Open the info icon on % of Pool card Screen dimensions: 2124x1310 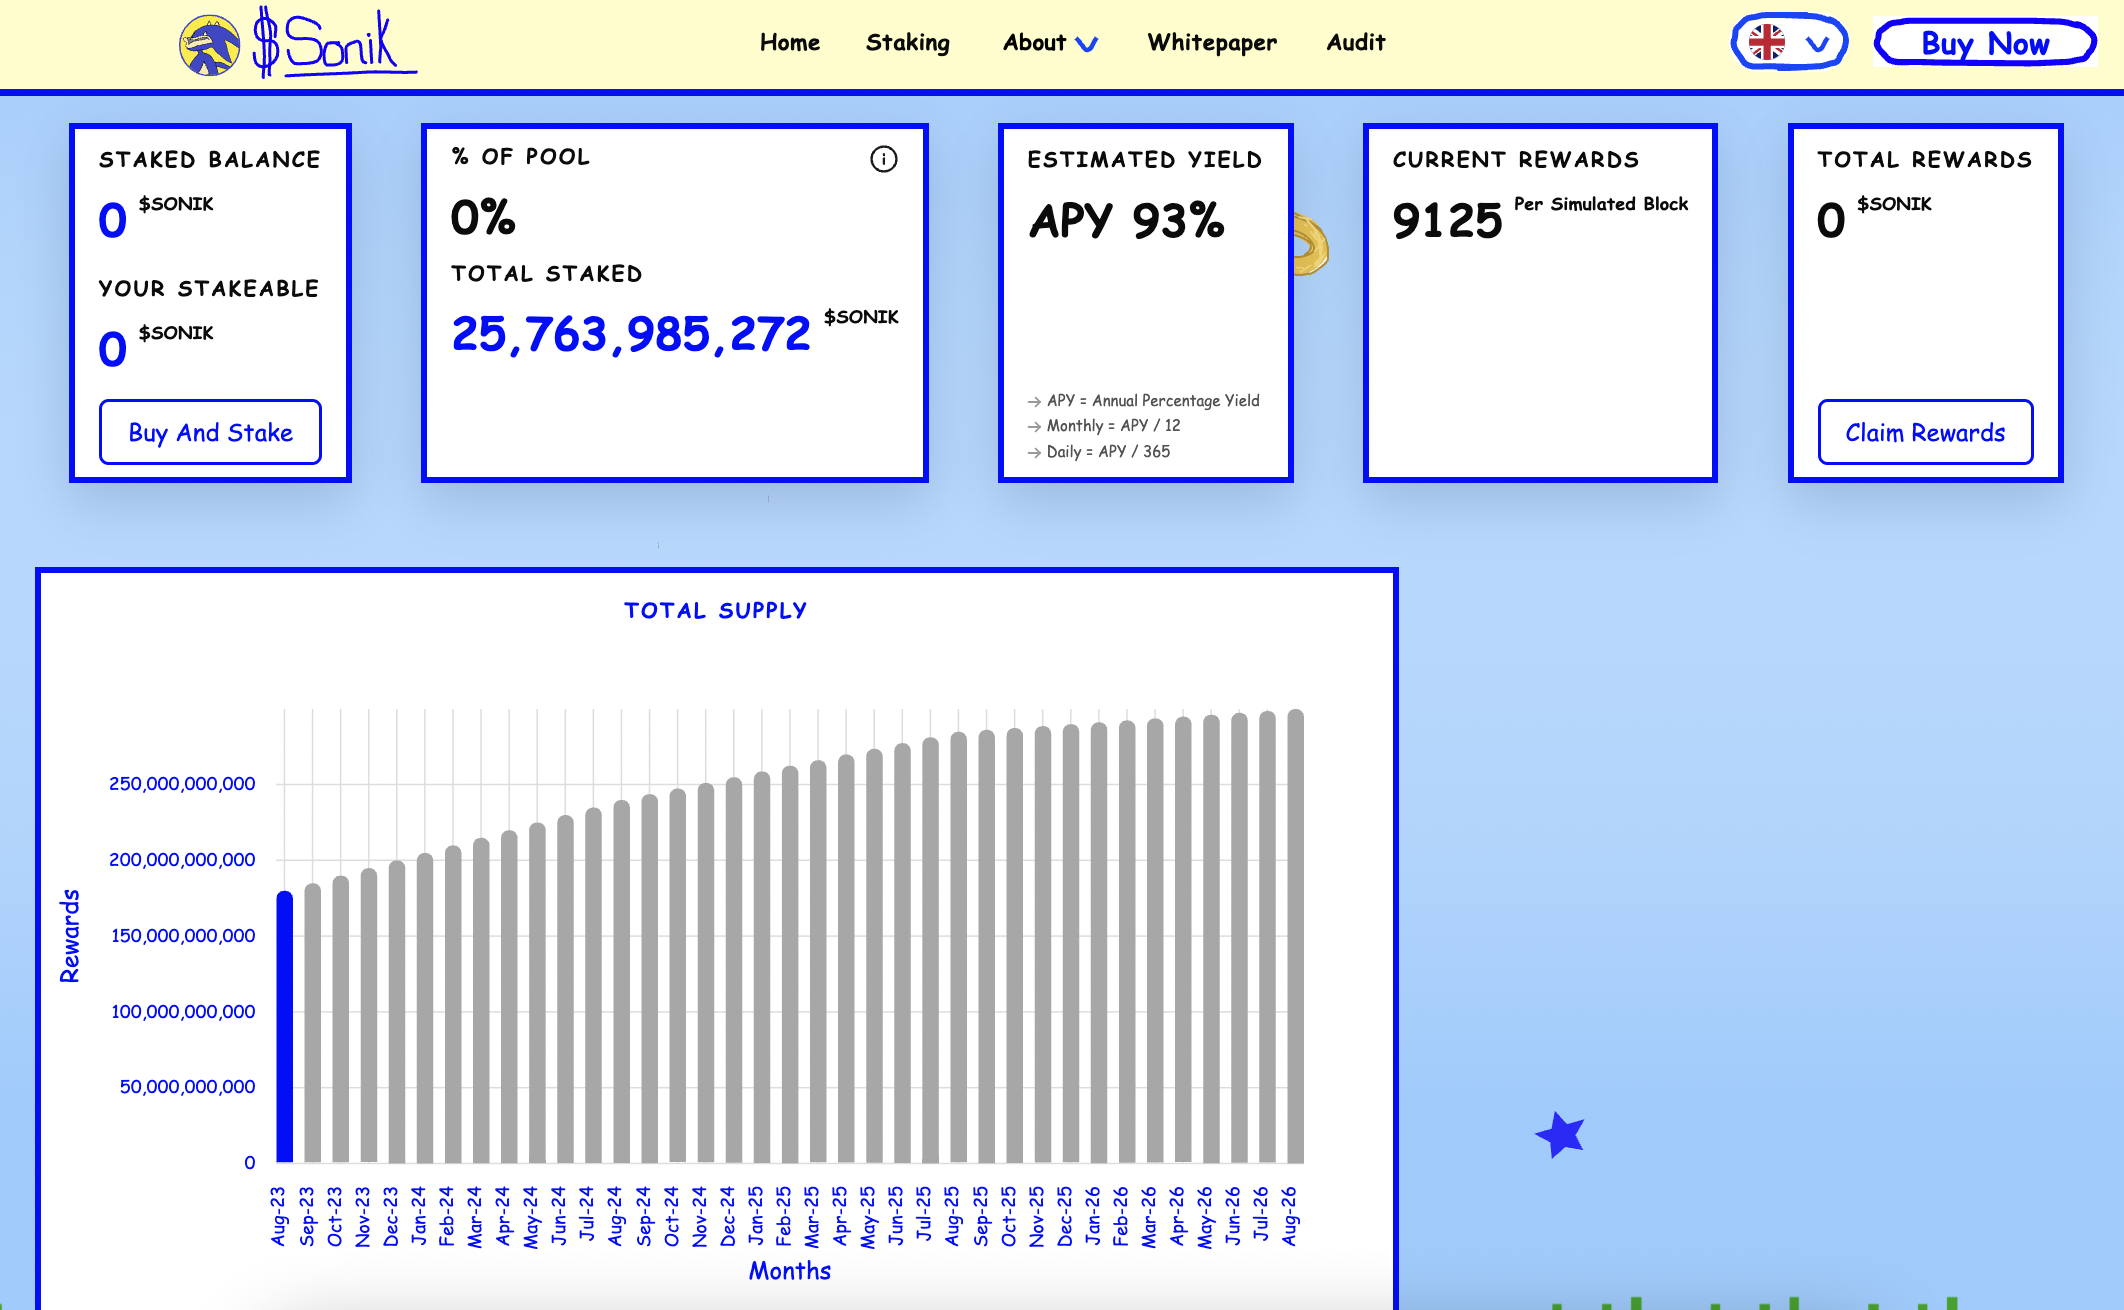pyautogui.click(x=883, y=159)
